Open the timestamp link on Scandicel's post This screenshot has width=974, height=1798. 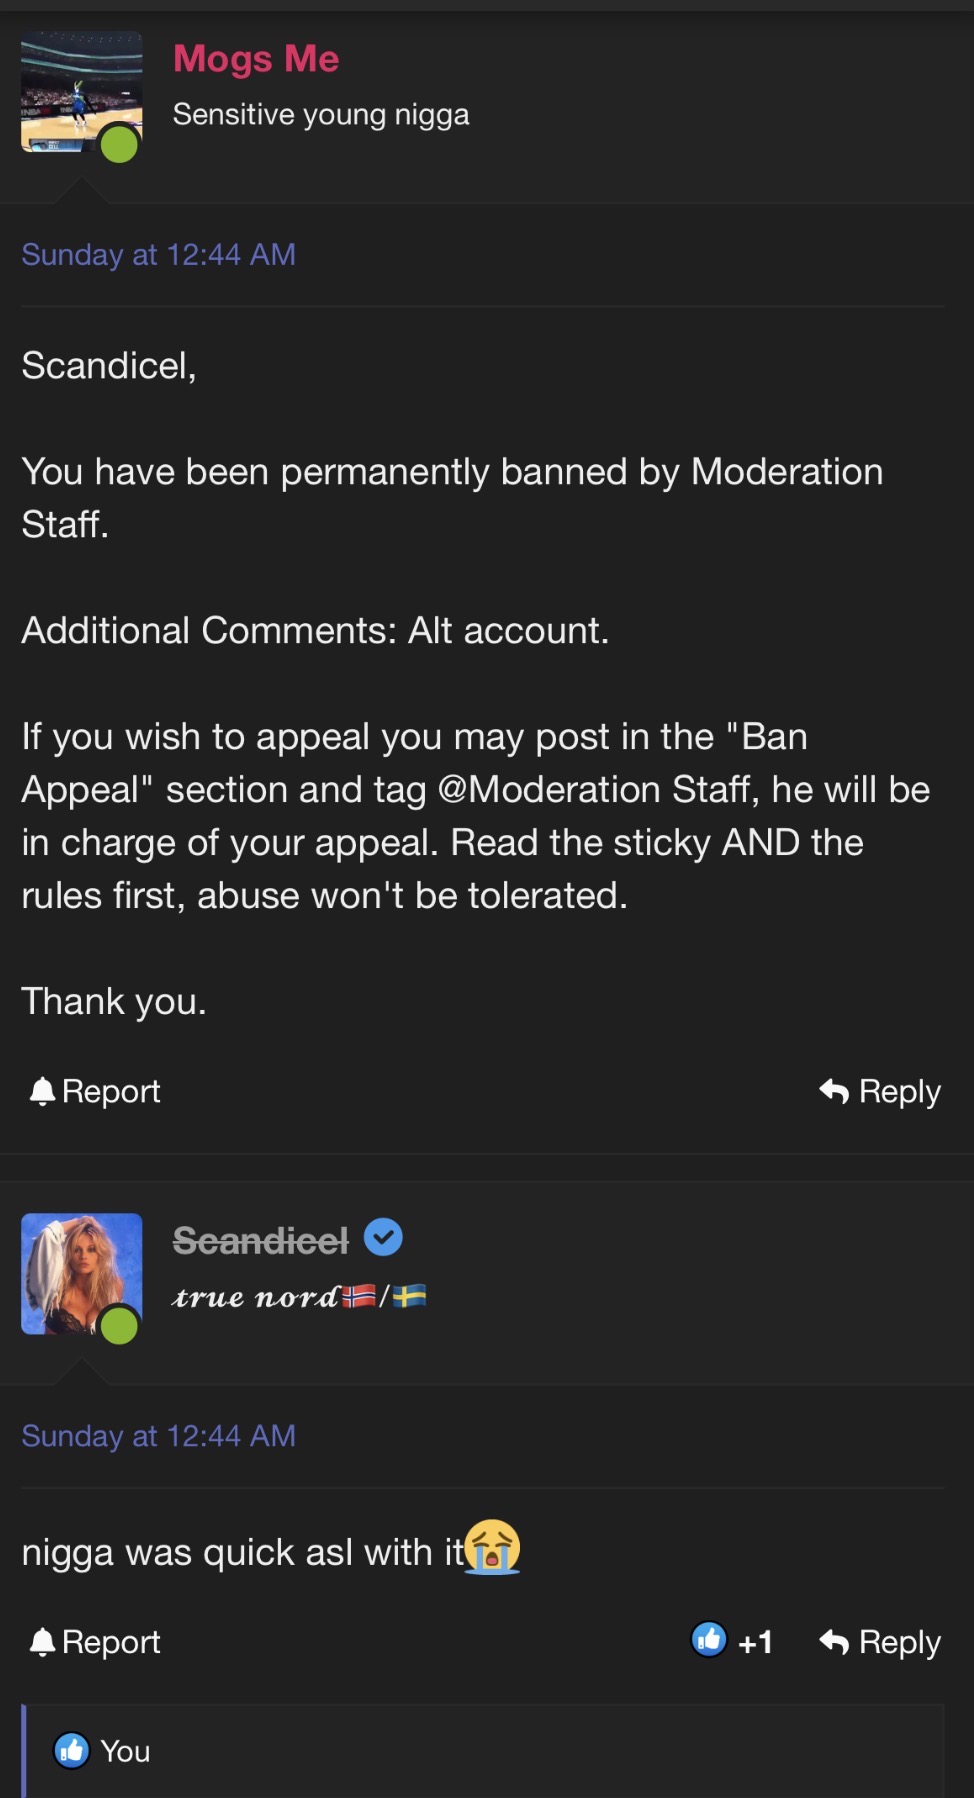tap(158, 1436)
